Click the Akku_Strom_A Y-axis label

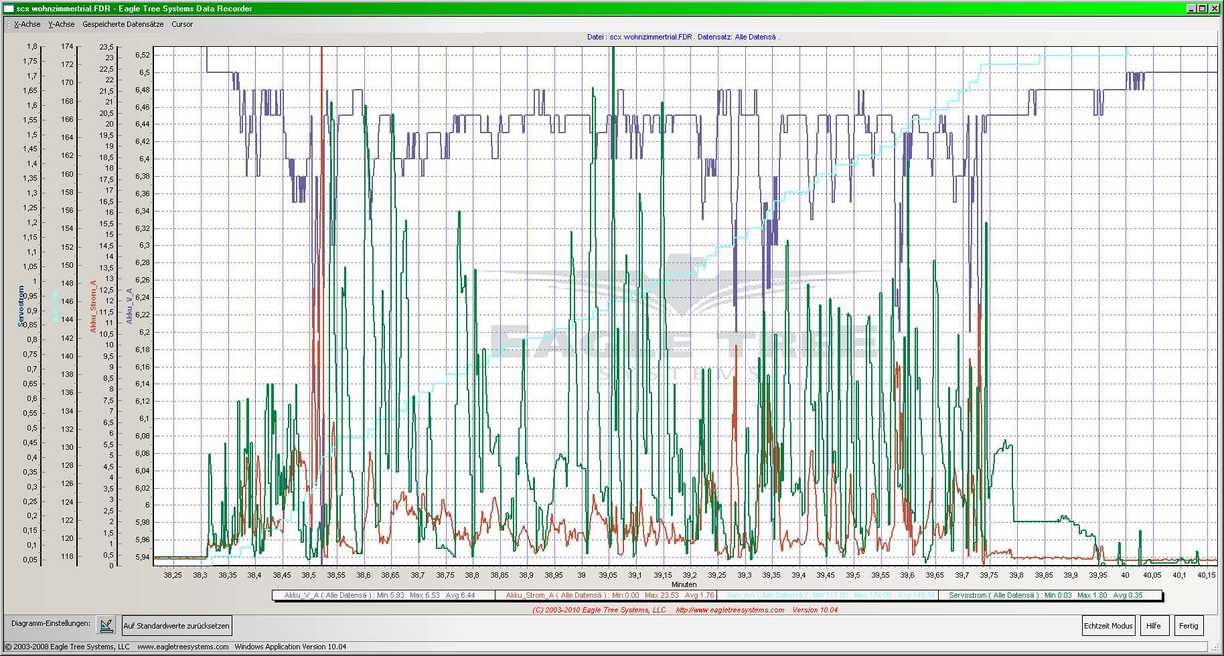(x=94, y=304)
